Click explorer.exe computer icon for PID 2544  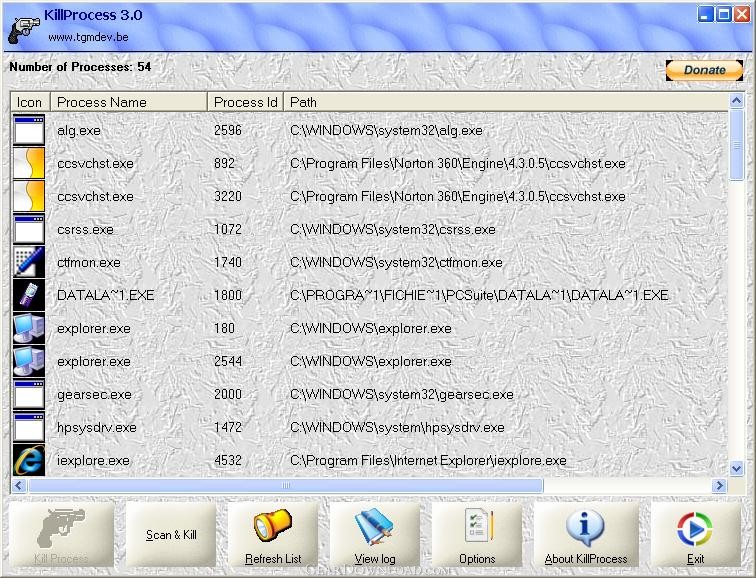29,361
